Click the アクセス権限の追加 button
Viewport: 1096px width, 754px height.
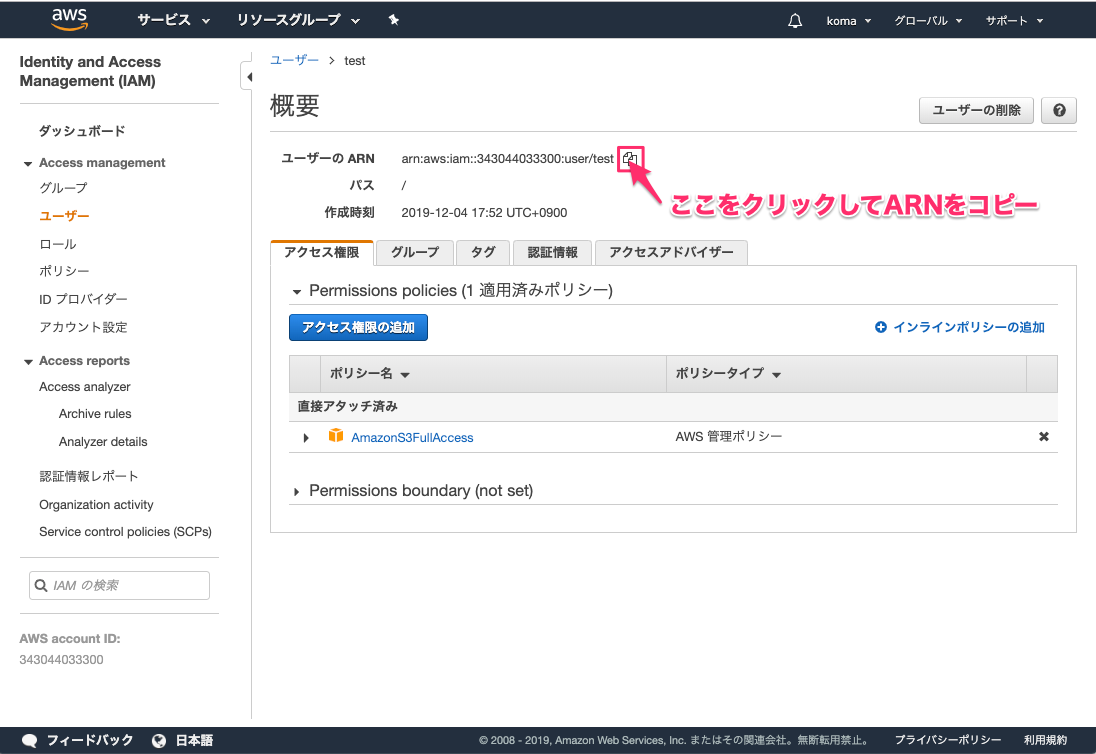tap(358, 327)
